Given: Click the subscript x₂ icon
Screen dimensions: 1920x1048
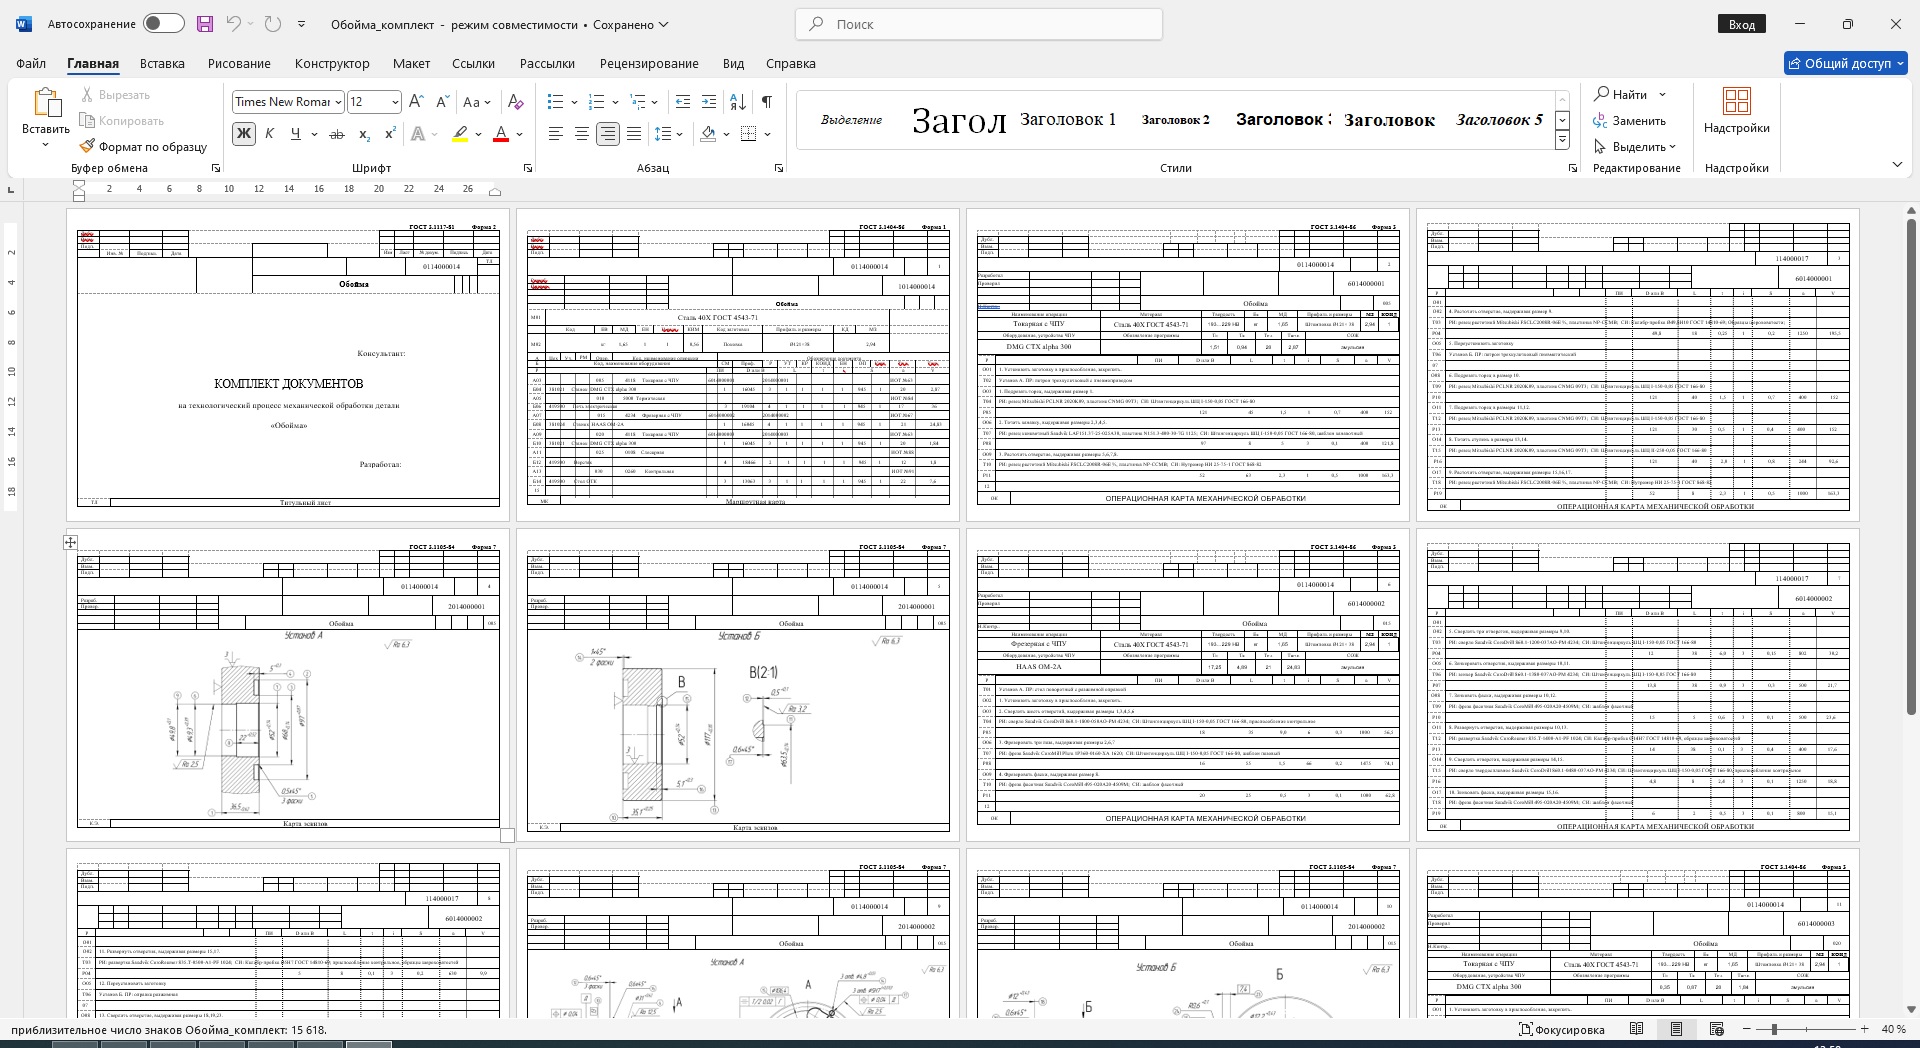Looking at the screenshot, I should point(364,134).
